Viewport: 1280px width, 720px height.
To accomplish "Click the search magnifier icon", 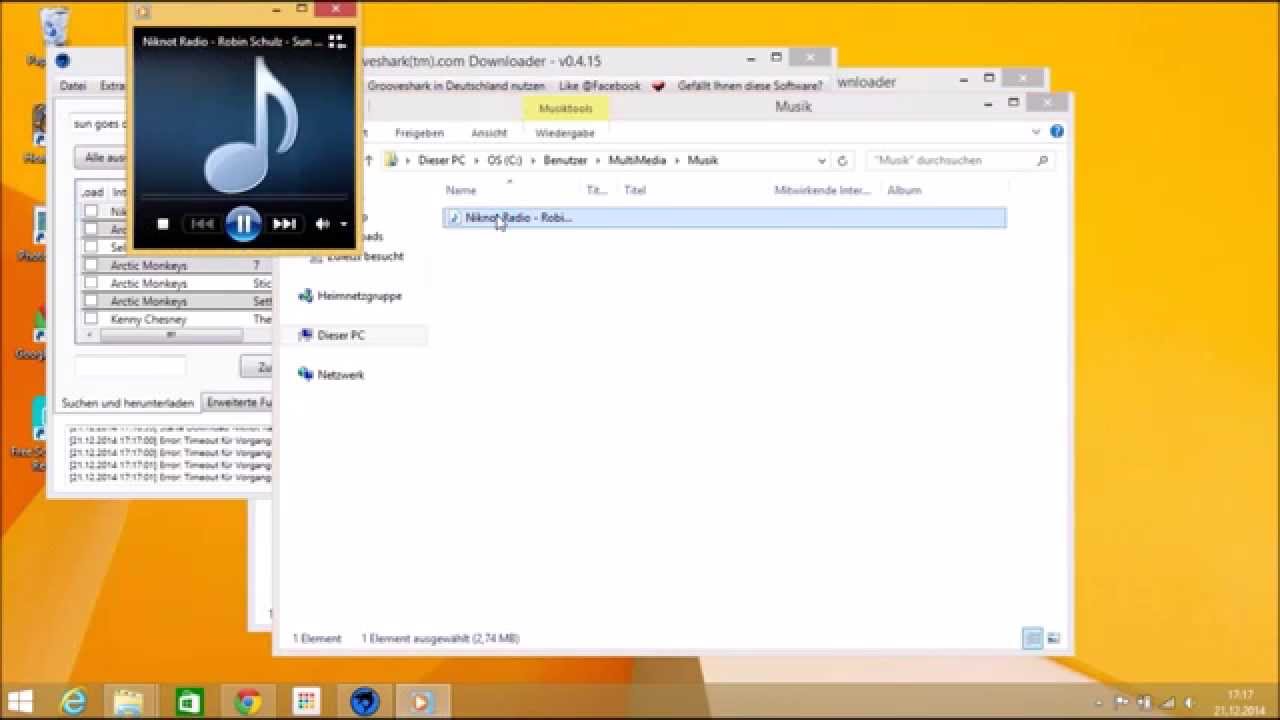I will (x=1042, y=160).
